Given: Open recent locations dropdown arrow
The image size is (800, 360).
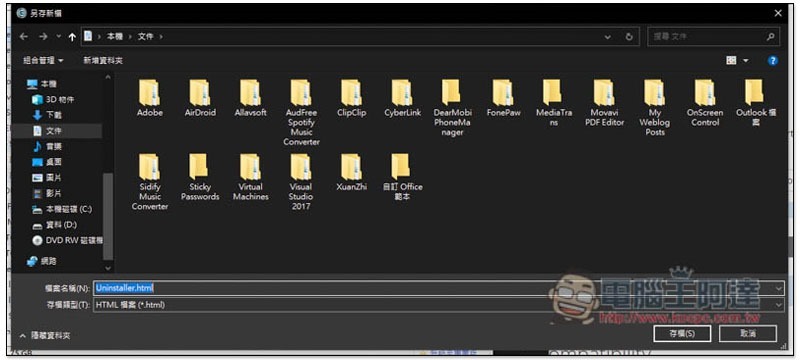Looking at the screenshot, I should point(59,37).
